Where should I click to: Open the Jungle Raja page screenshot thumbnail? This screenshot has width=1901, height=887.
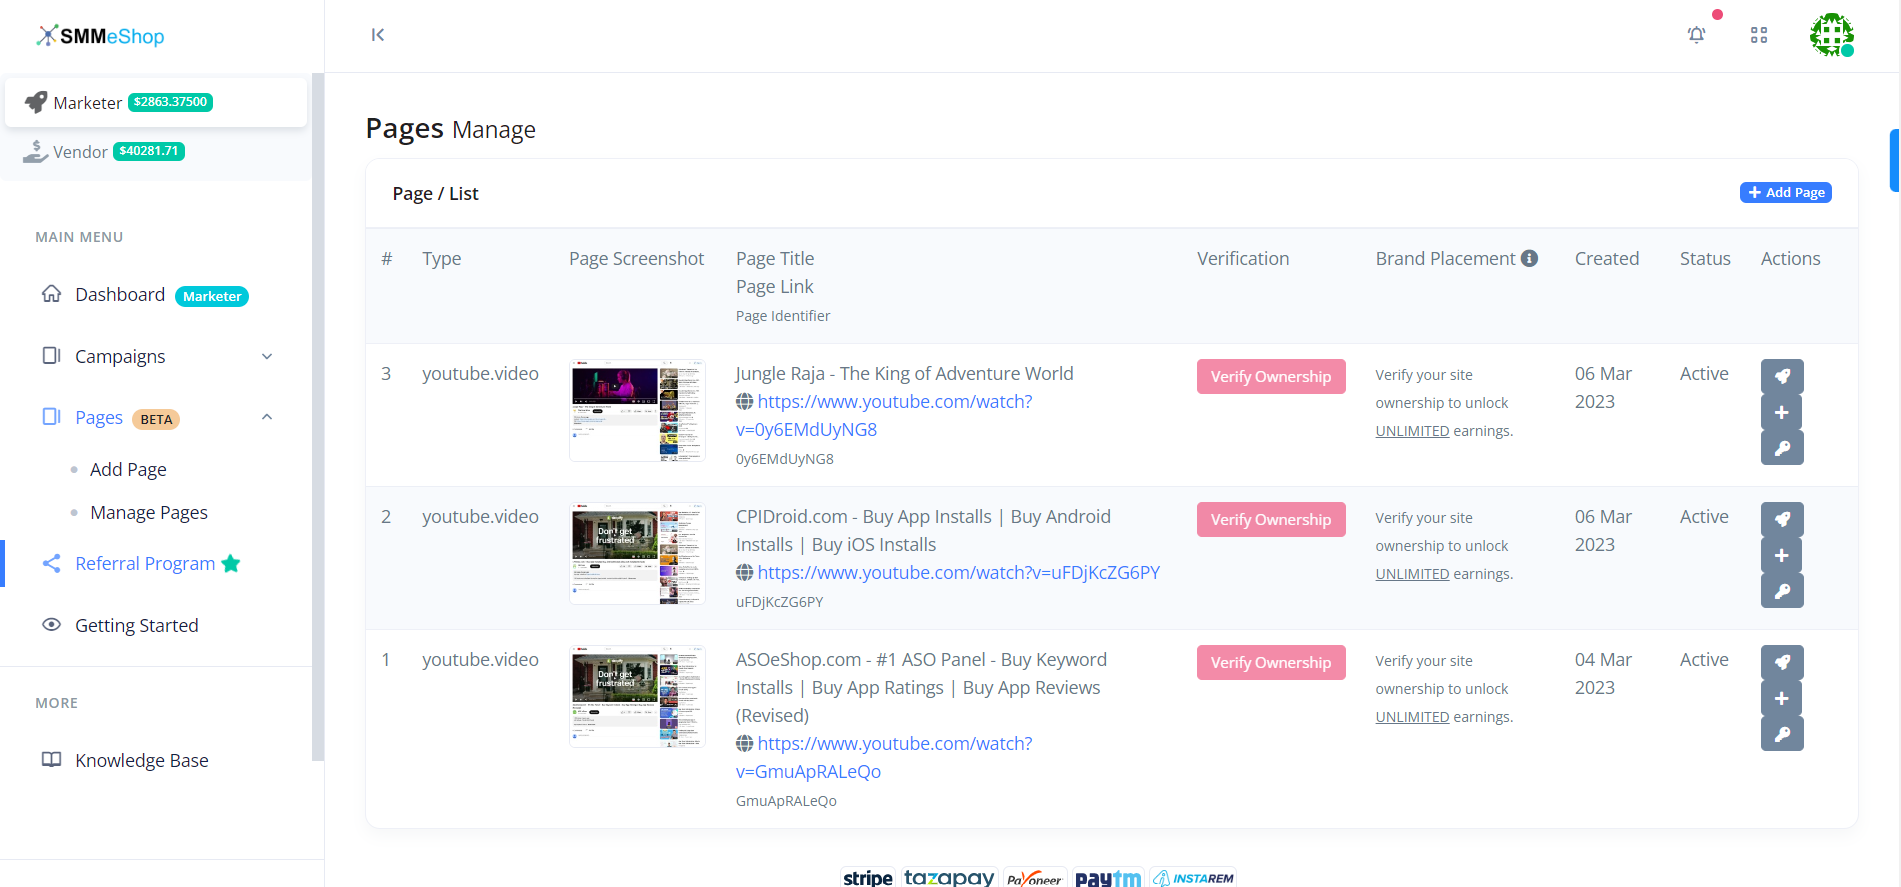(637, 410)
